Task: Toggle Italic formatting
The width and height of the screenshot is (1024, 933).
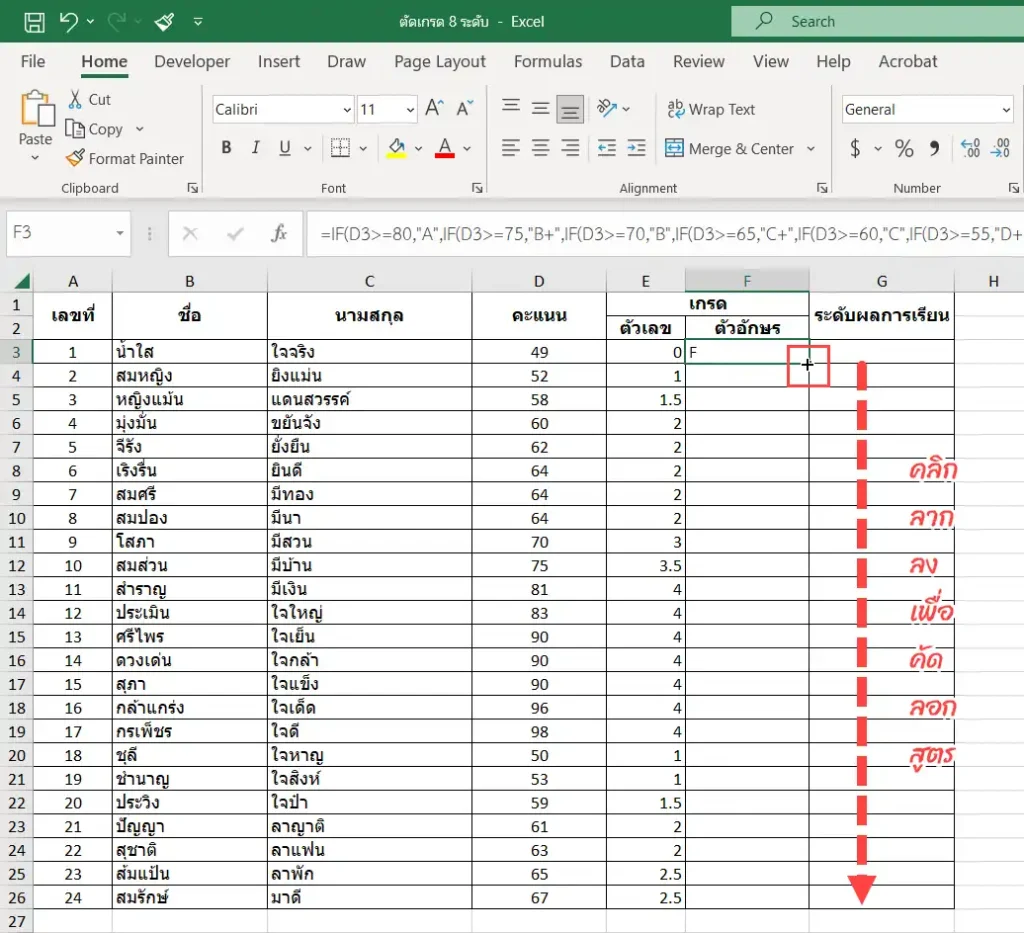Action: coord(255,148)
